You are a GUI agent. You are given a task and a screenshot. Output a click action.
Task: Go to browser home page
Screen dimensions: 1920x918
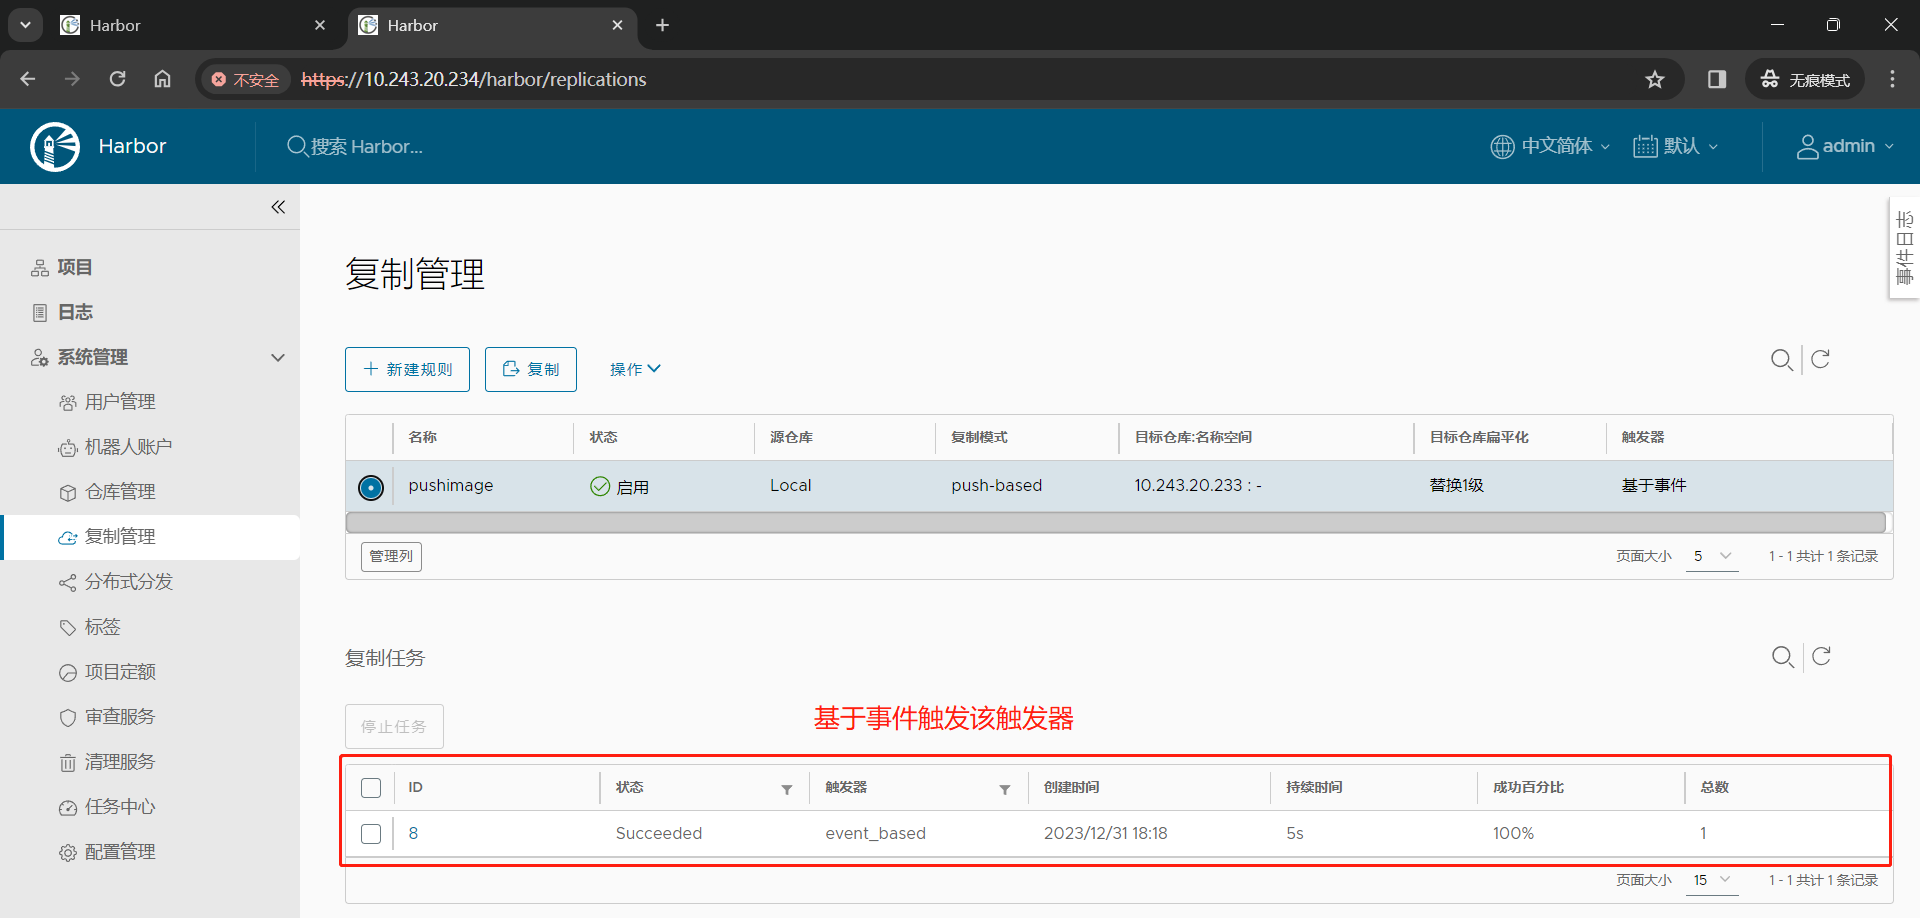[x=163, y=79]
